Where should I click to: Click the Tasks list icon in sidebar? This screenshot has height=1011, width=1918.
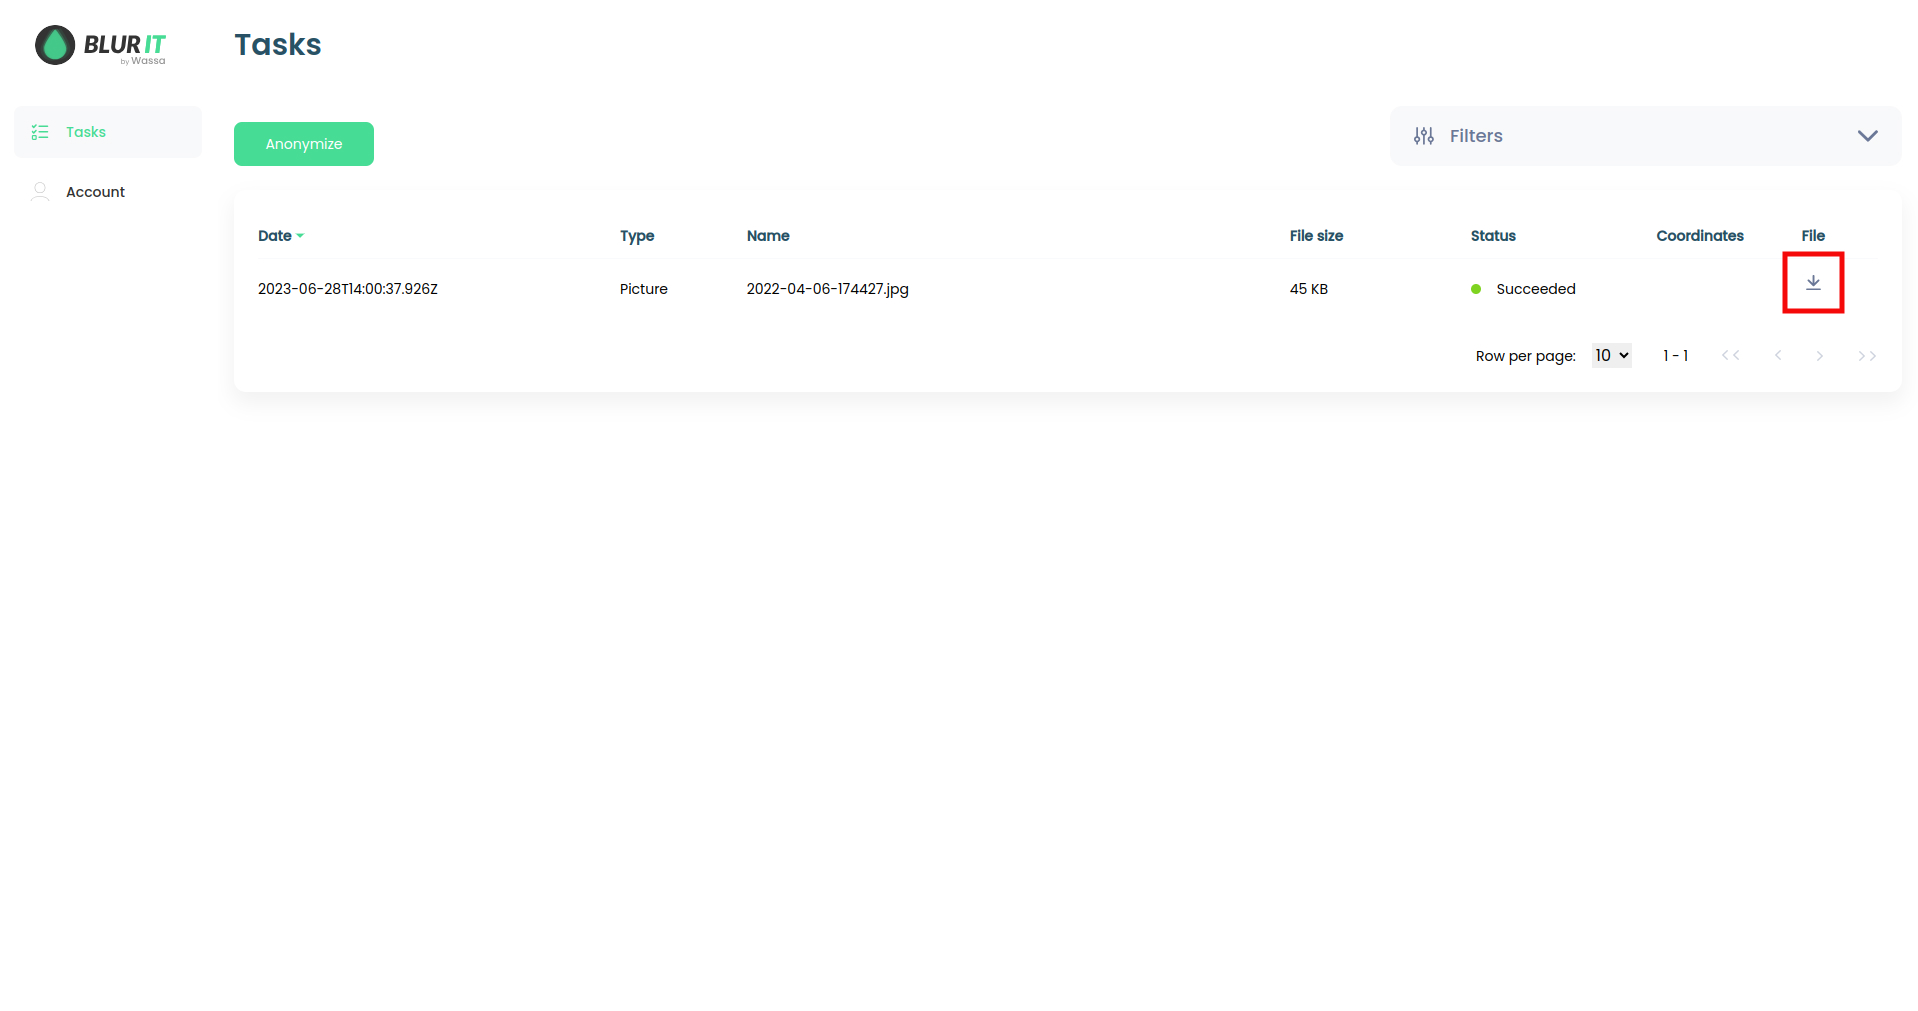pyautogui.click(x=40, y=132)
